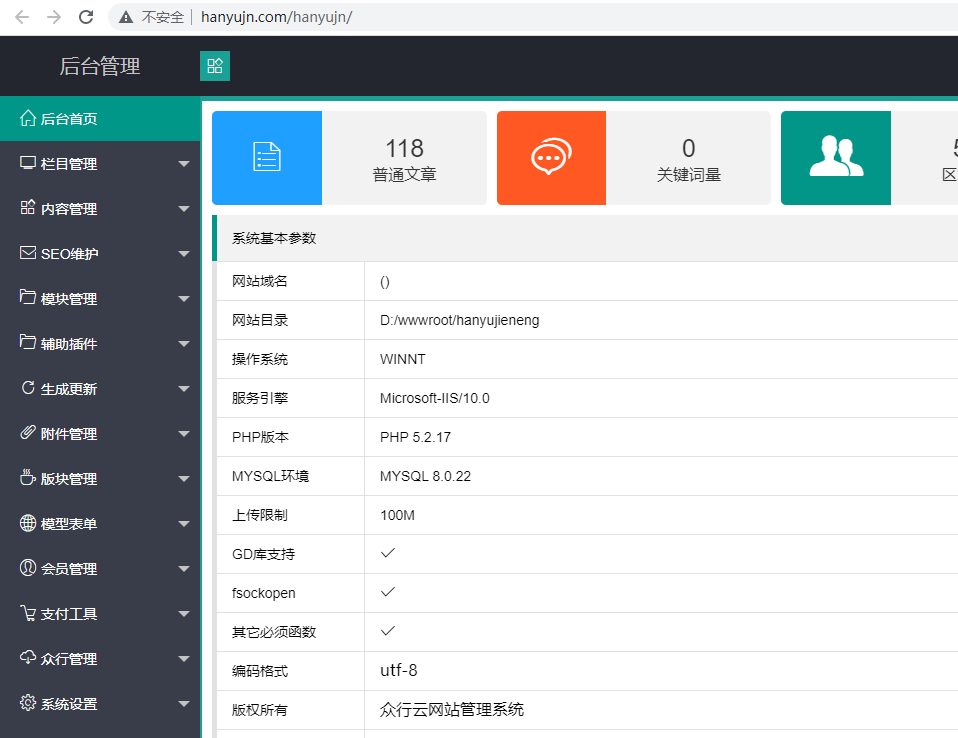The width and height of the screenshot is (958, 738).
Task: Expand the 生成更新 section arrow
Action: point(183,389)
